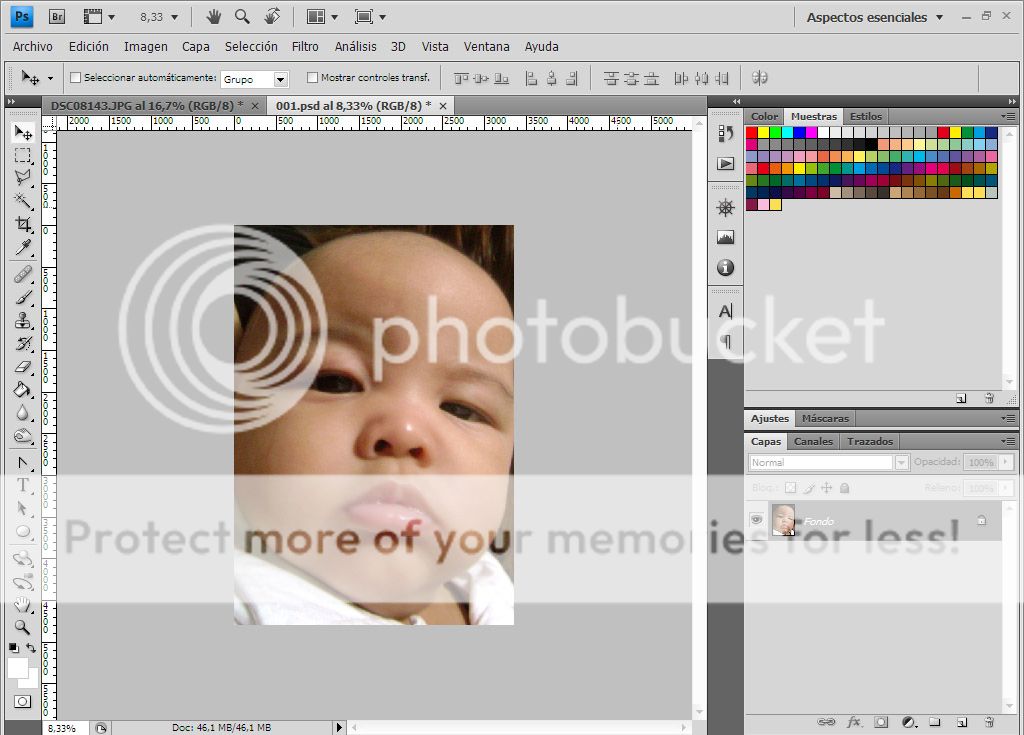
Task: Open the Archivo menu
Action: coord(33,46)
